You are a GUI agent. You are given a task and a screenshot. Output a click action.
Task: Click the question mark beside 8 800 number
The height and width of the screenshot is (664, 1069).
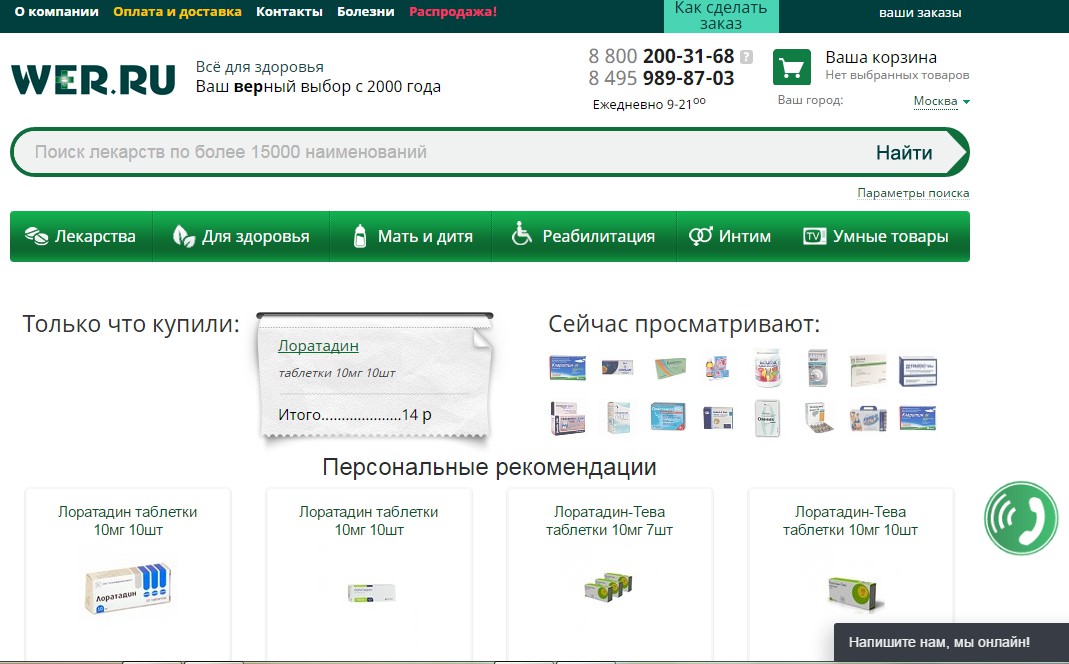point(747,57)
